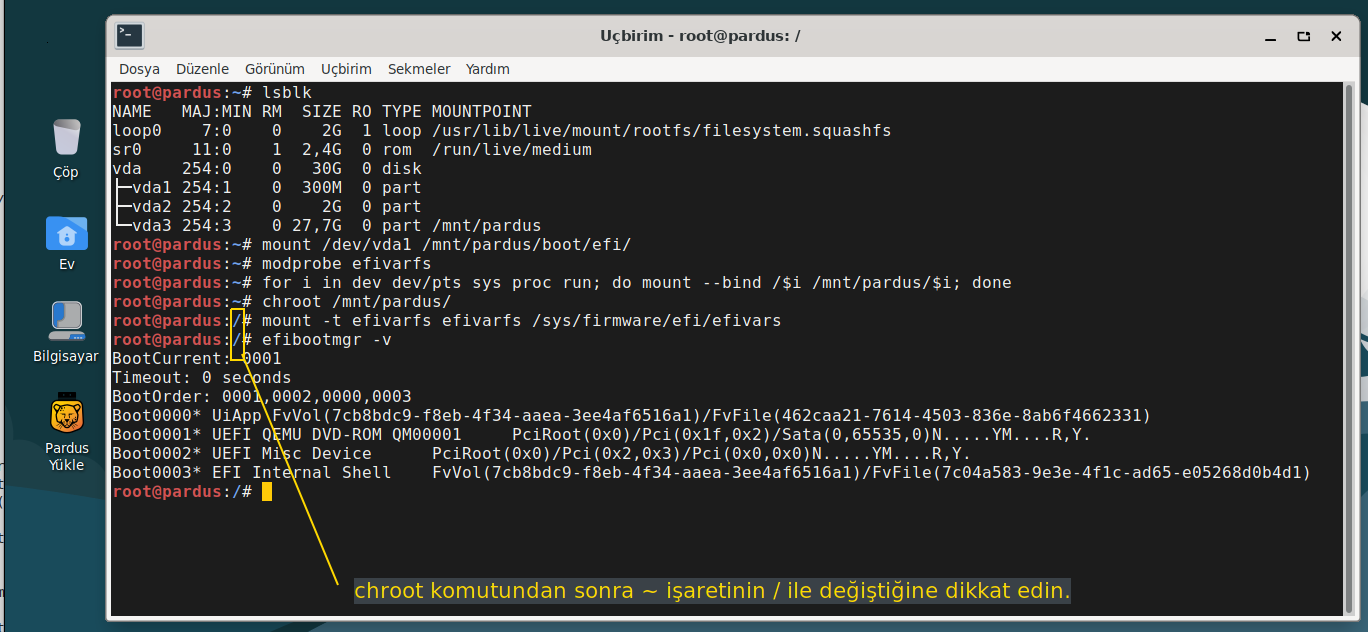Viewport: 1368px width, 632px height.
Task: Click the 'sr0' device row
Action: click(x=352, y=149)
